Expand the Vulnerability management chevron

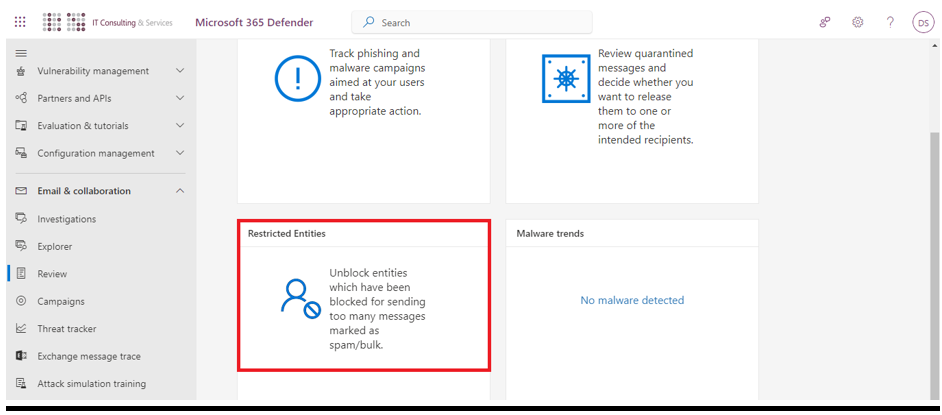click(x=180, y=71)
